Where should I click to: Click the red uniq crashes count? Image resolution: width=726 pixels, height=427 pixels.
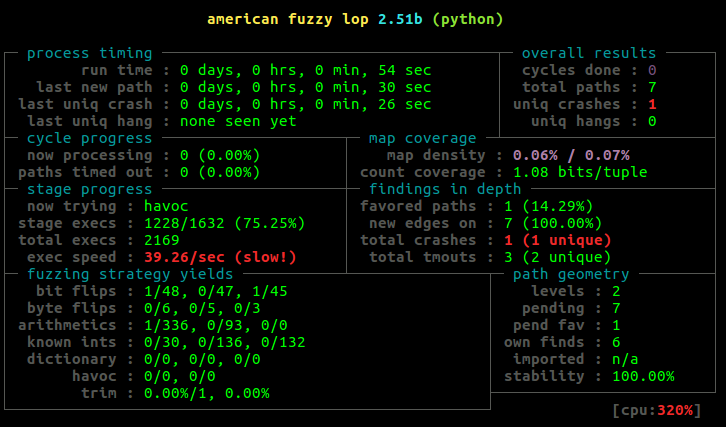pos(651,104)
